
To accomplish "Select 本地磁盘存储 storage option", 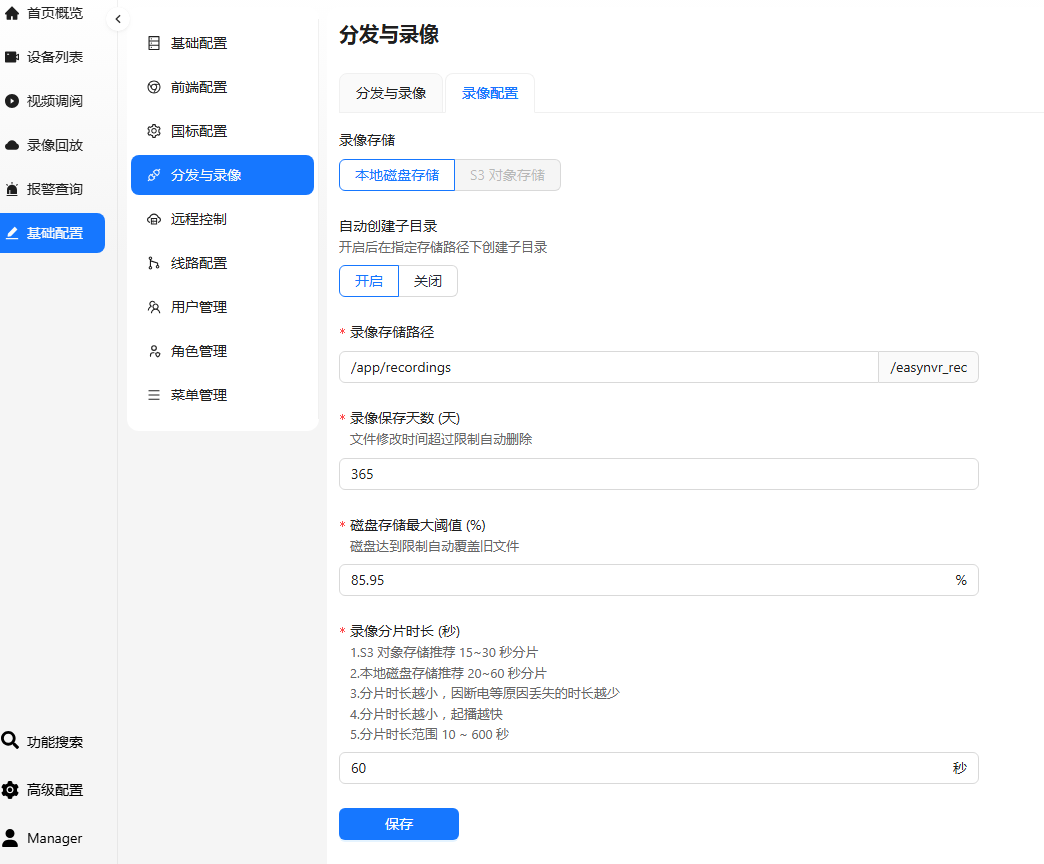I will [397, 175].
